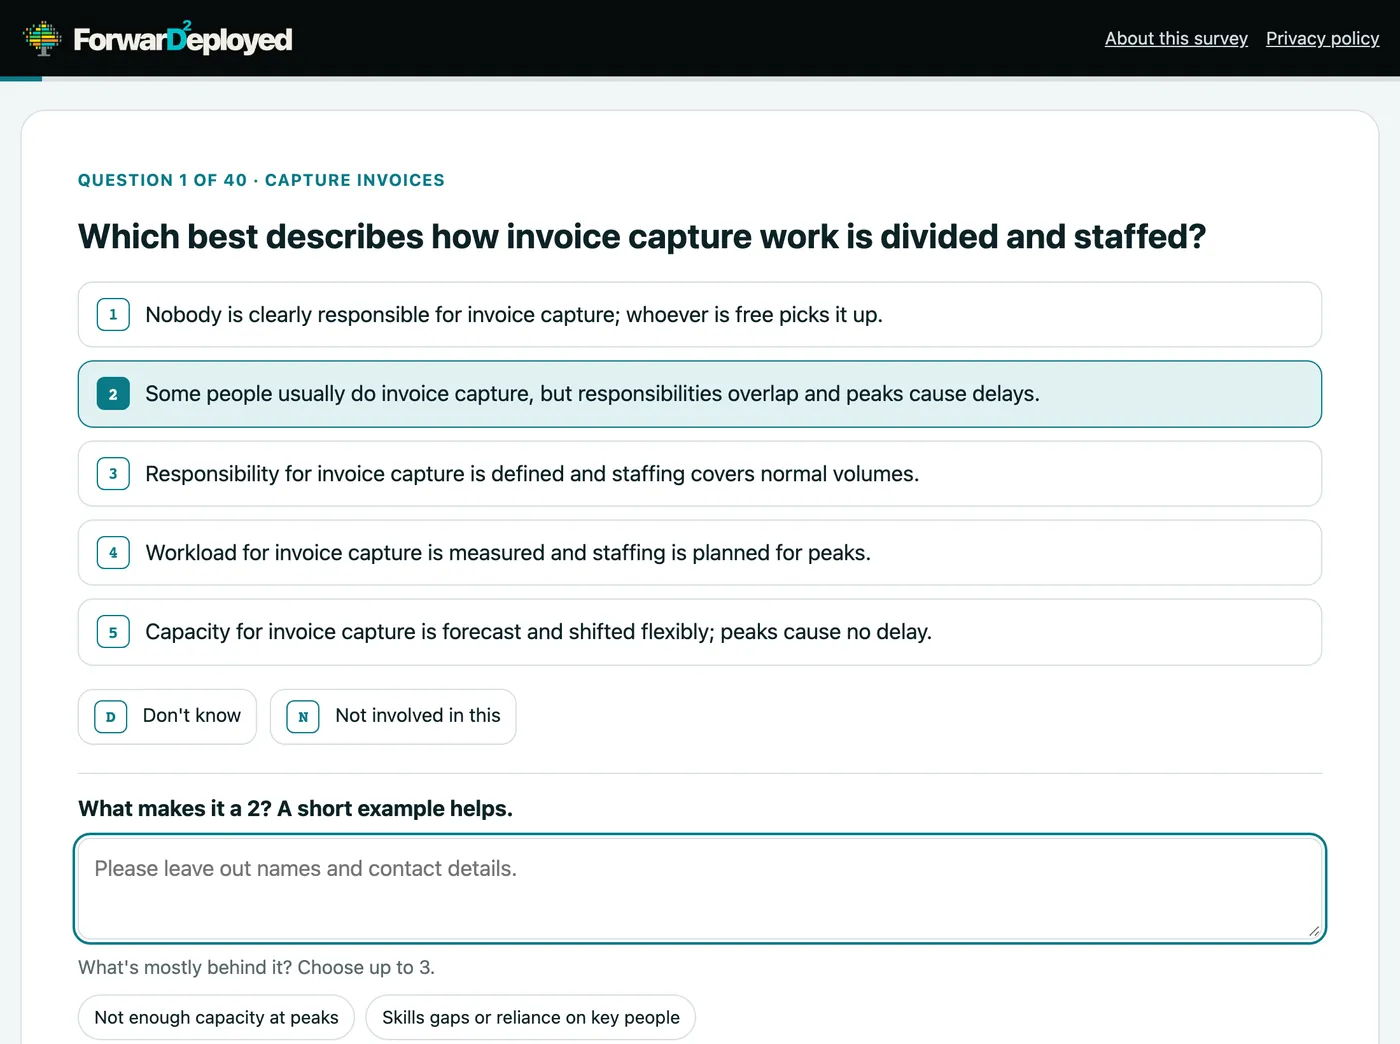This screenshot has width=1400, height=1044.
Task: Click the ForwardDeployed tree logo icon
Action: click(x=42, y=38)
